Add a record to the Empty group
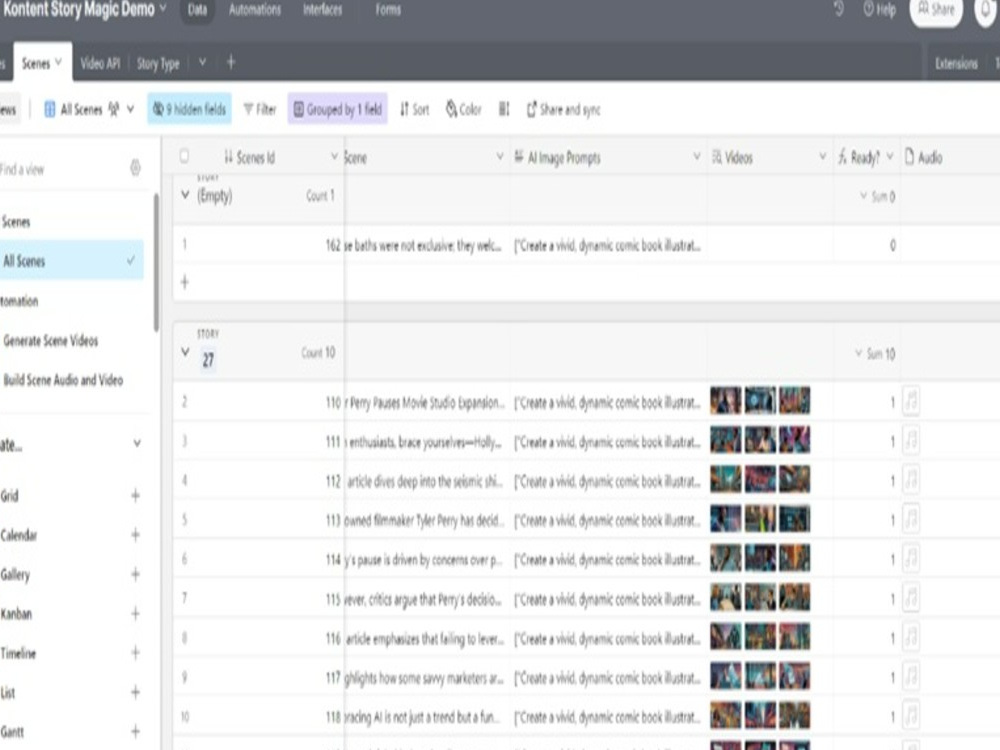 point(184,282)
